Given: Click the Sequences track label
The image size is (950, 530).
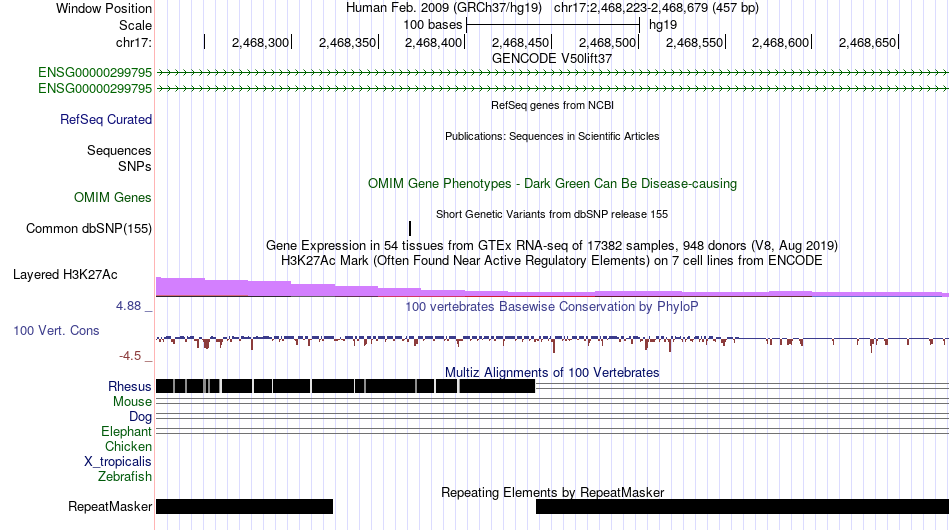Looking at the screenshot, I should [119, 150].
